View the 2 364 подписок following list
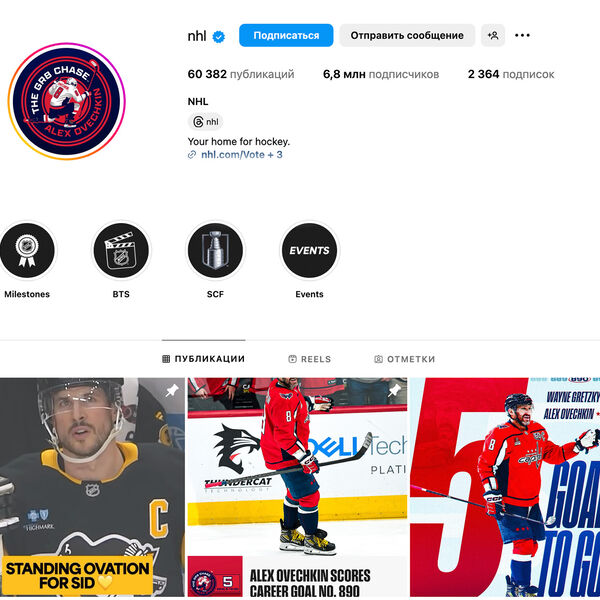This screenshot has height=600, width=600. pyautogui.click(x=511, y=74)
